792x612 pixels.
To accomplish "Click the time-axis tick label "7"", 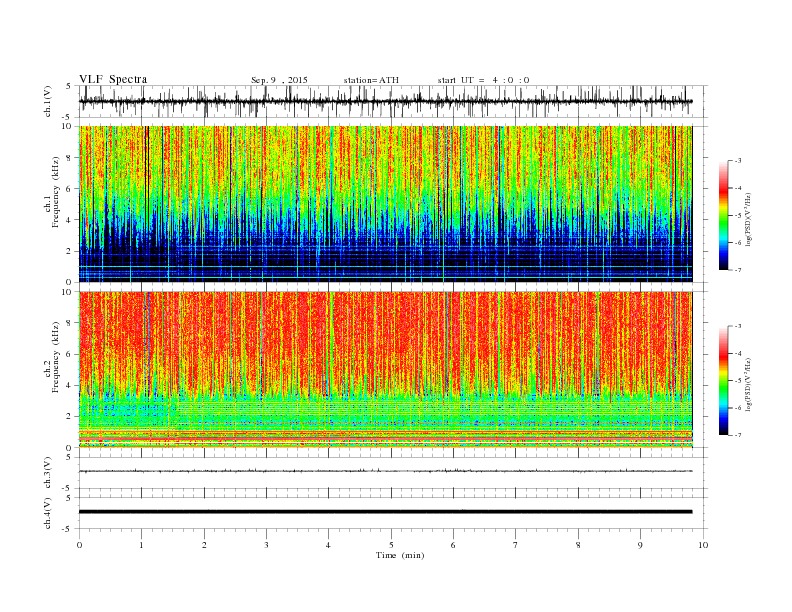I will 516,545.
